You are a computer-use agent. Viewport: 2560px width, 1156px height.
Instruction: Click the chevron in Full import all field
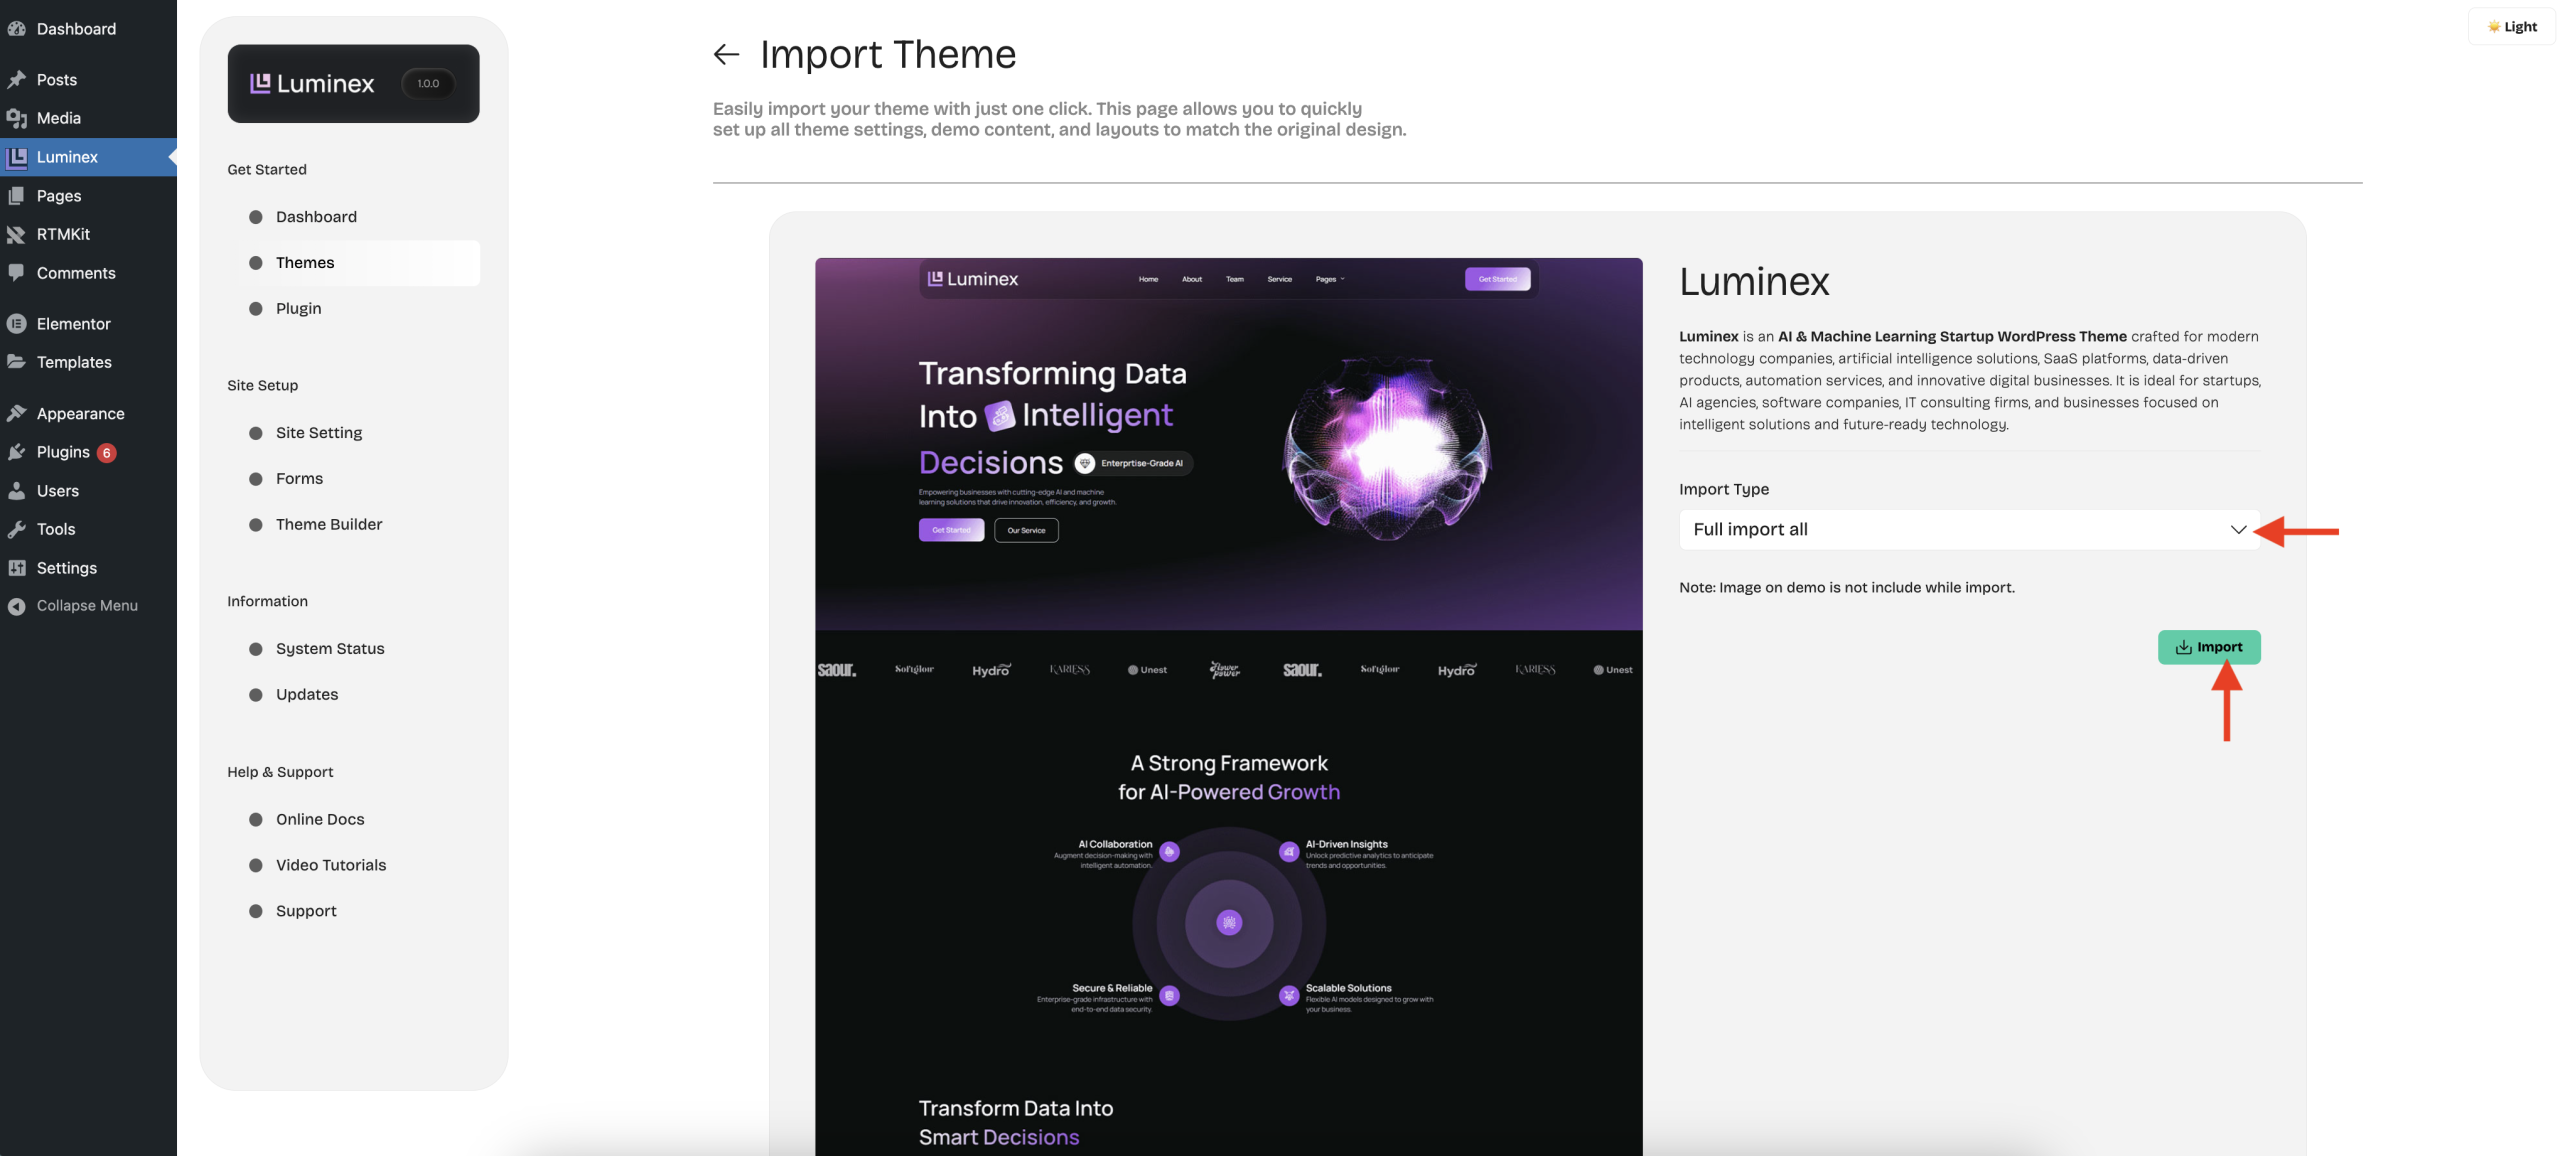2238,530
